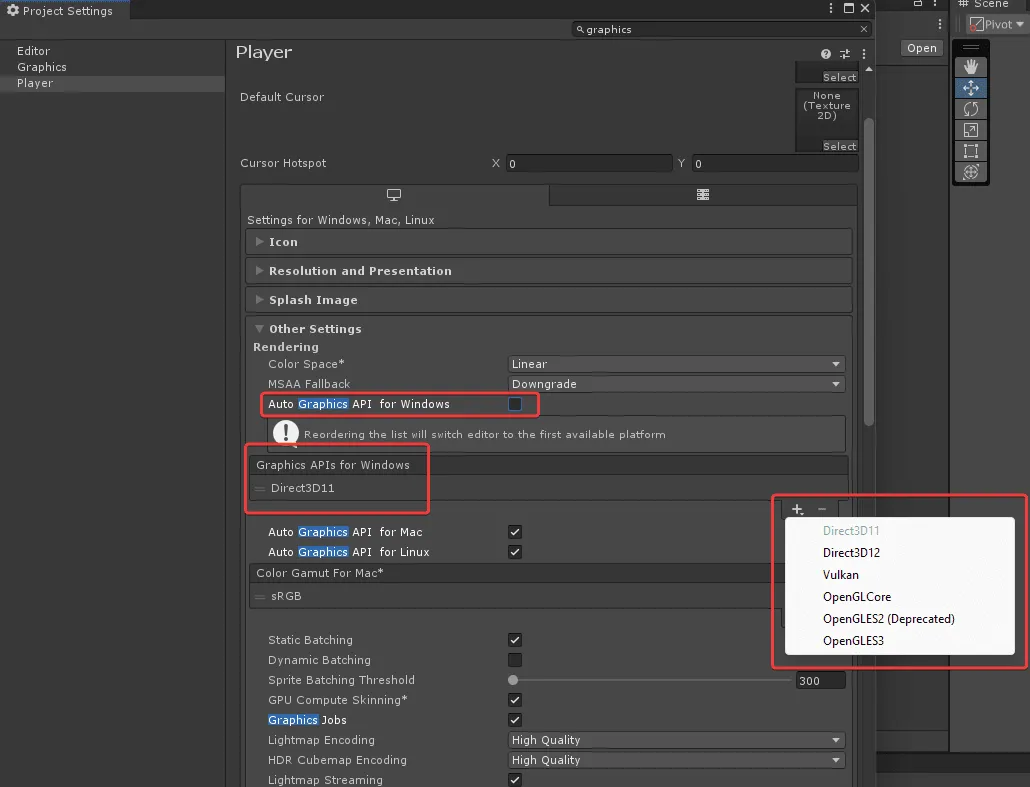Collapse the Other Settings section
Viewport: 1030px width, 787px height.
(315, 329)
